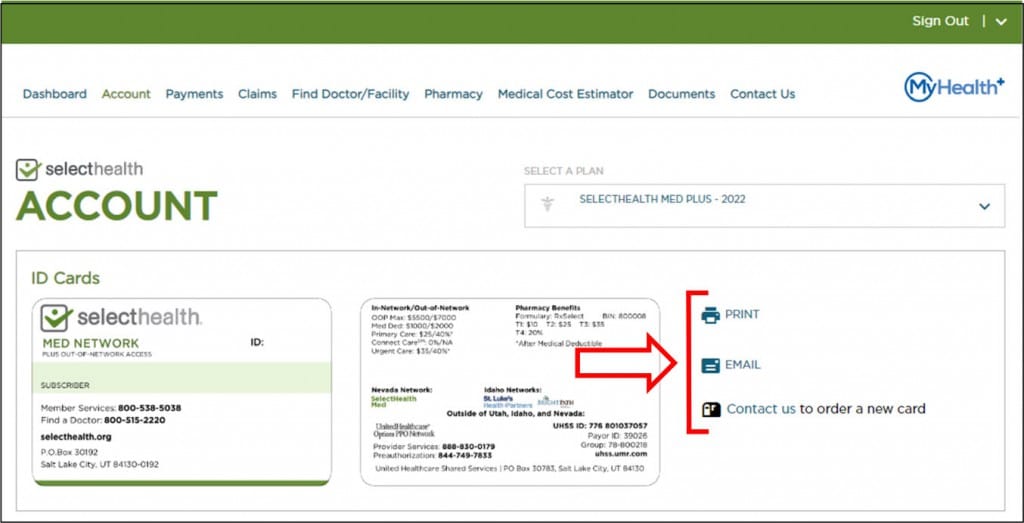Click the email envelope icon
This screenshot has height=523, width=1024.
click(710, 365)
